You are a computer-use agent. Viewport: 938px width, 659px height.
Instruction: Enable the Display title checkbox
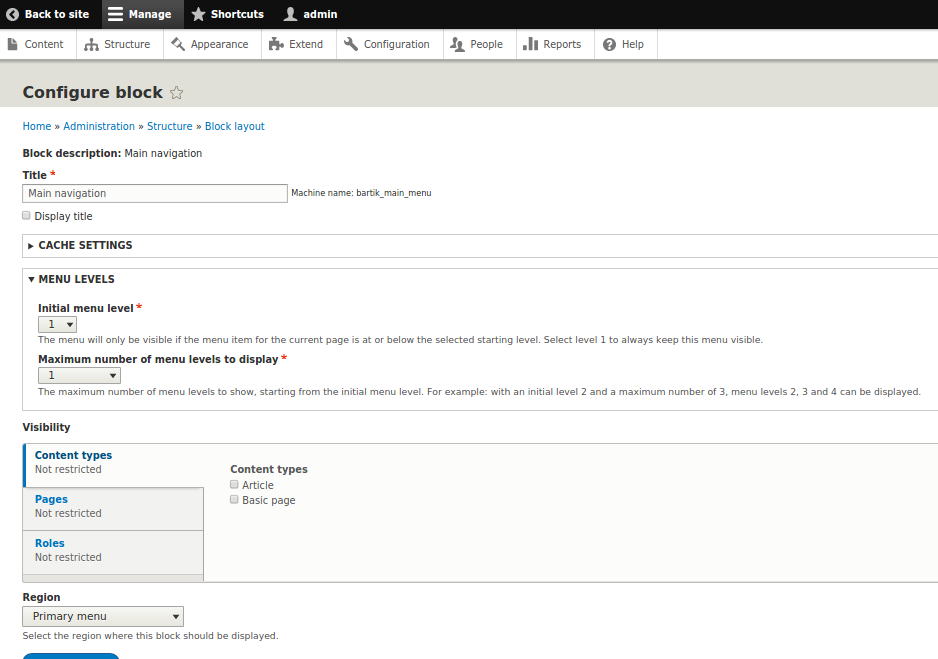click(25, 215)
